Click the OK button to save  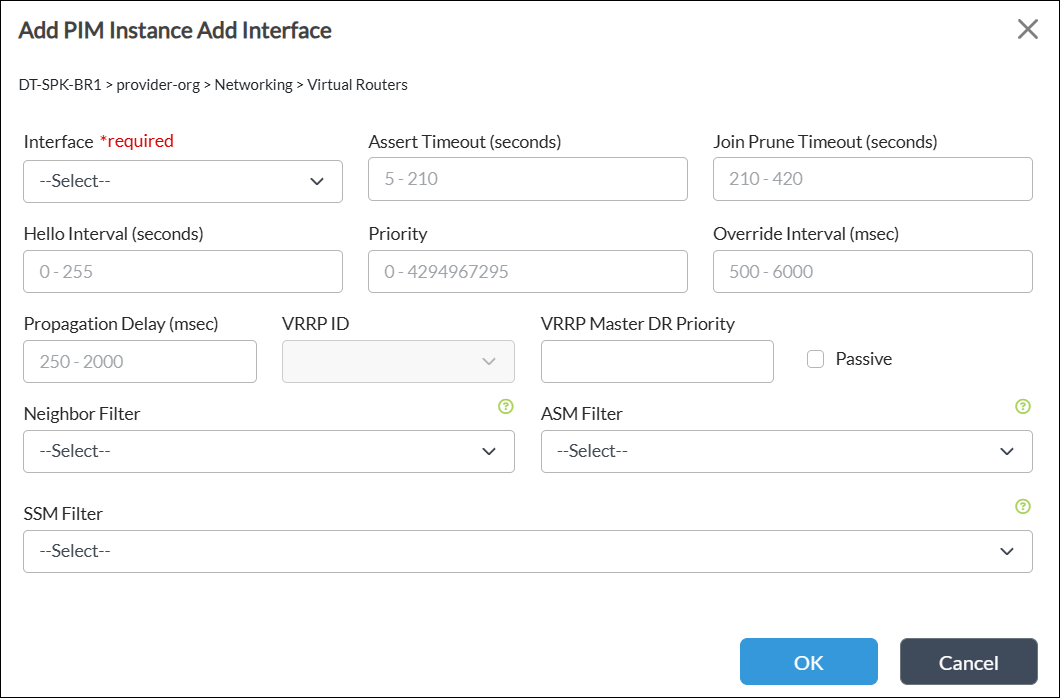(808, 661)
